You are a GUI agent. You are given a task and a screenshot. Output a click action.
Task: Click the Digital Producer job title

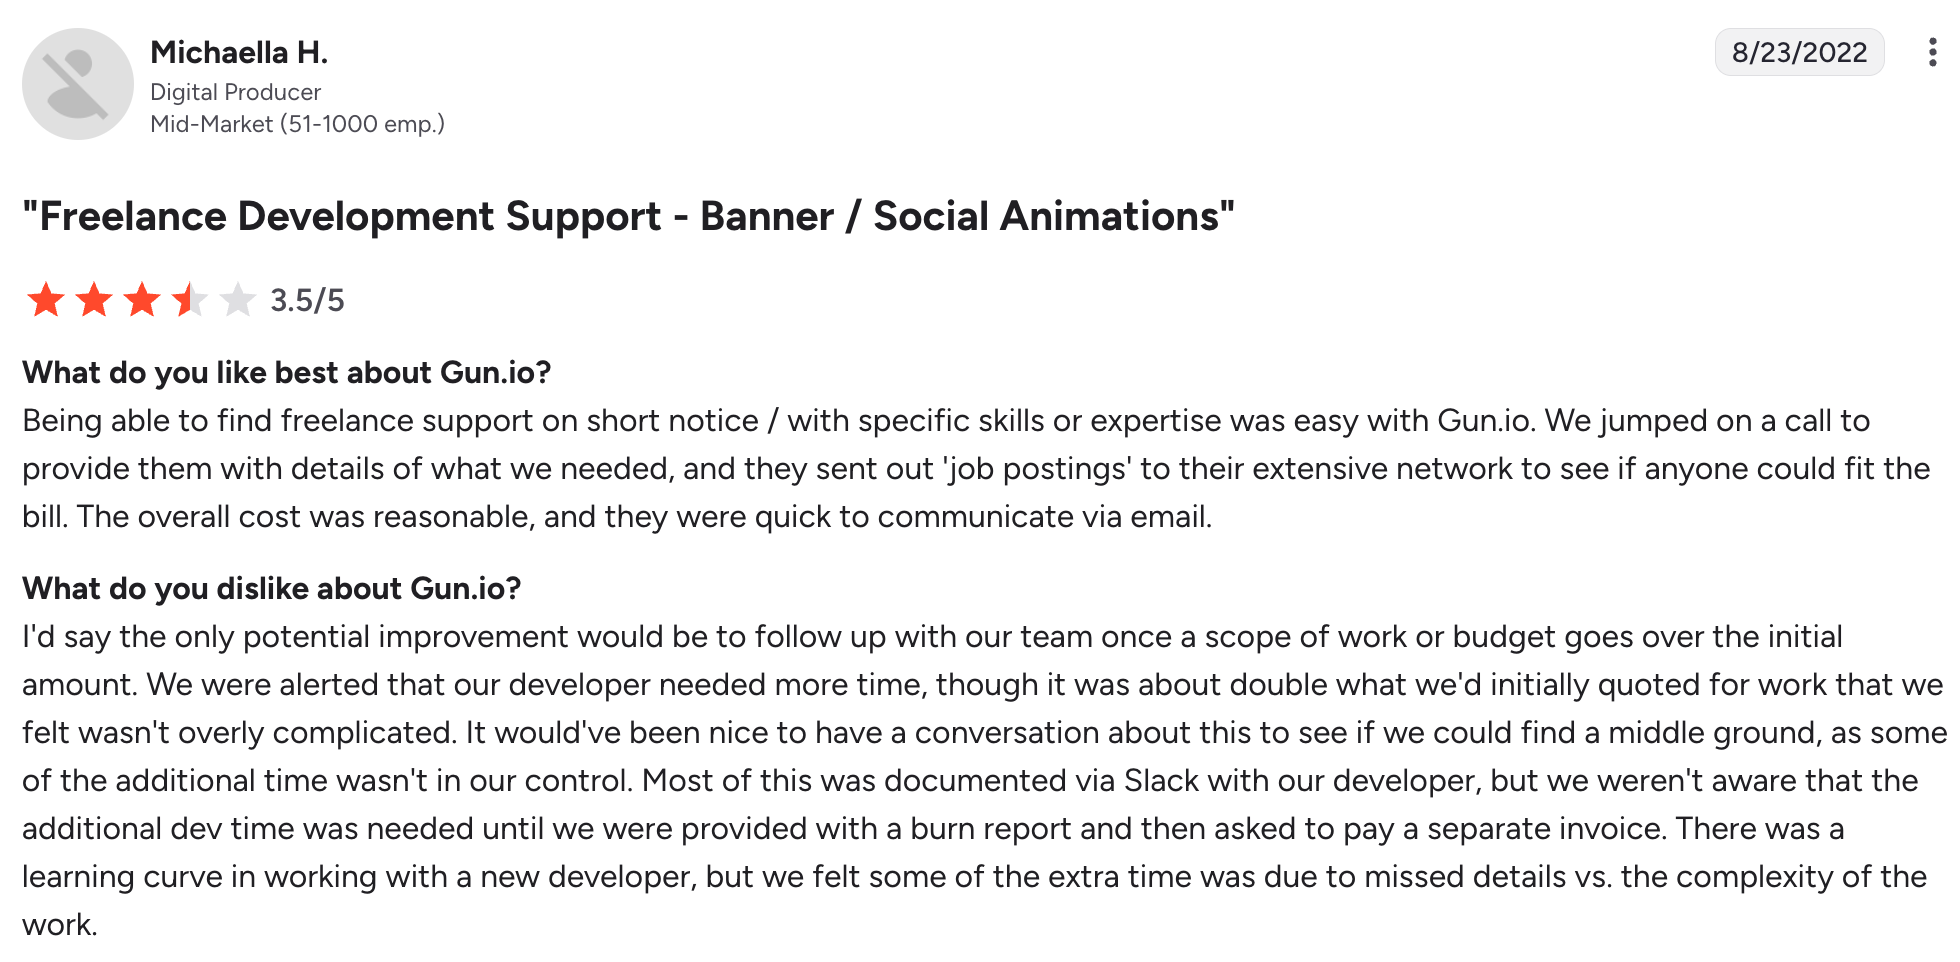[235, 92]
